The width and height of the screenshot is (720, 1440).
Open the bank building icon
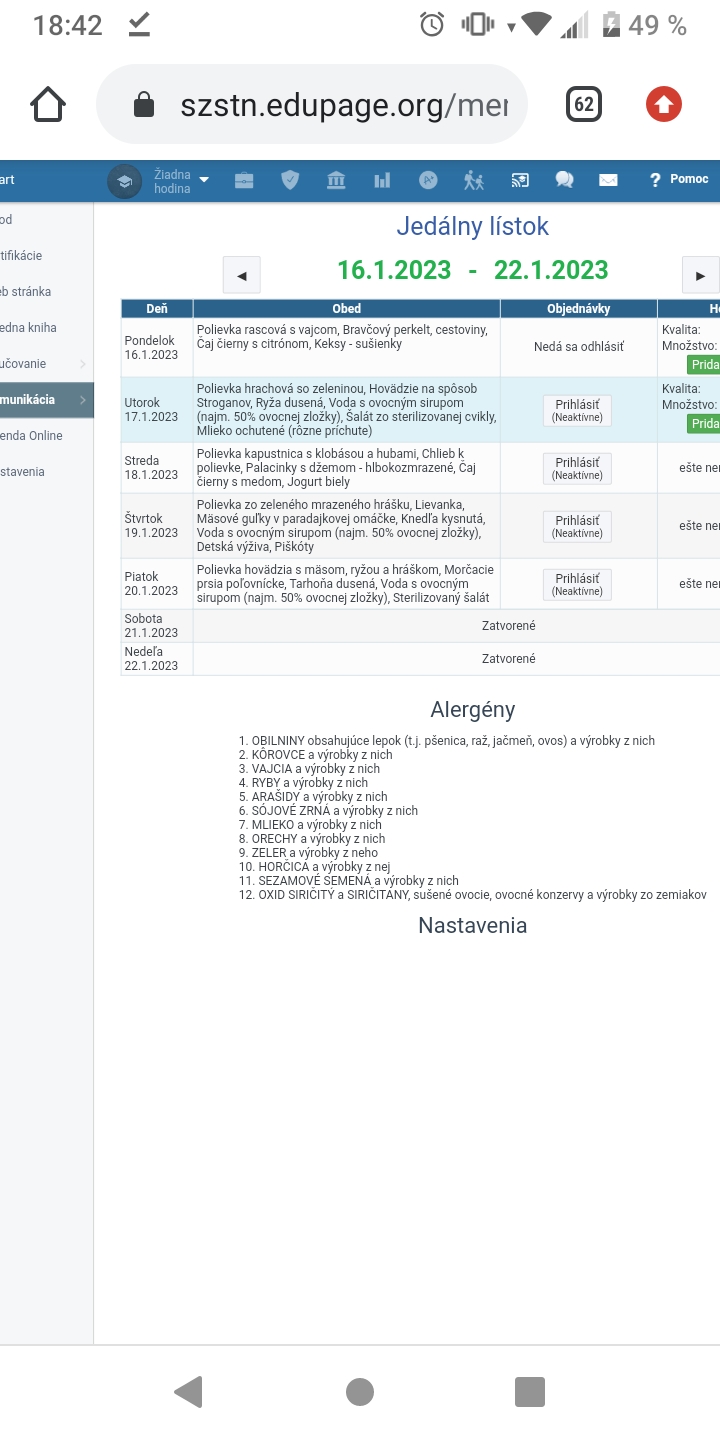(x=336, y=180)
